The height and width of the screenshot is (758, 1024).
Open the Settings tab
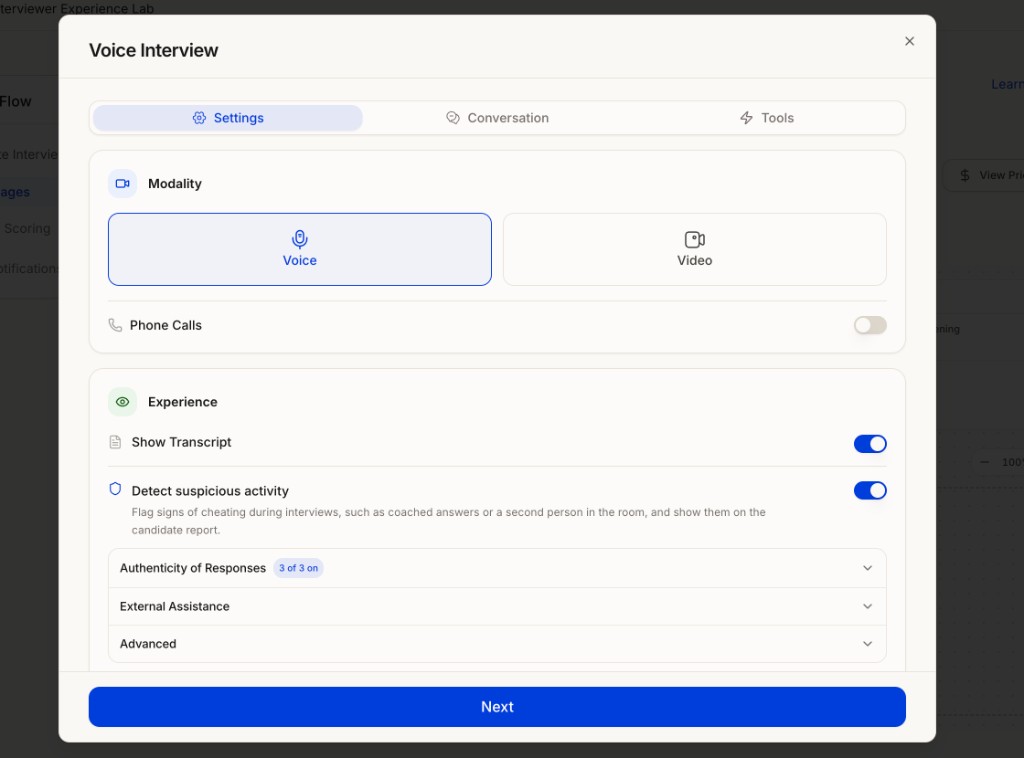click(x=228, y=118)
